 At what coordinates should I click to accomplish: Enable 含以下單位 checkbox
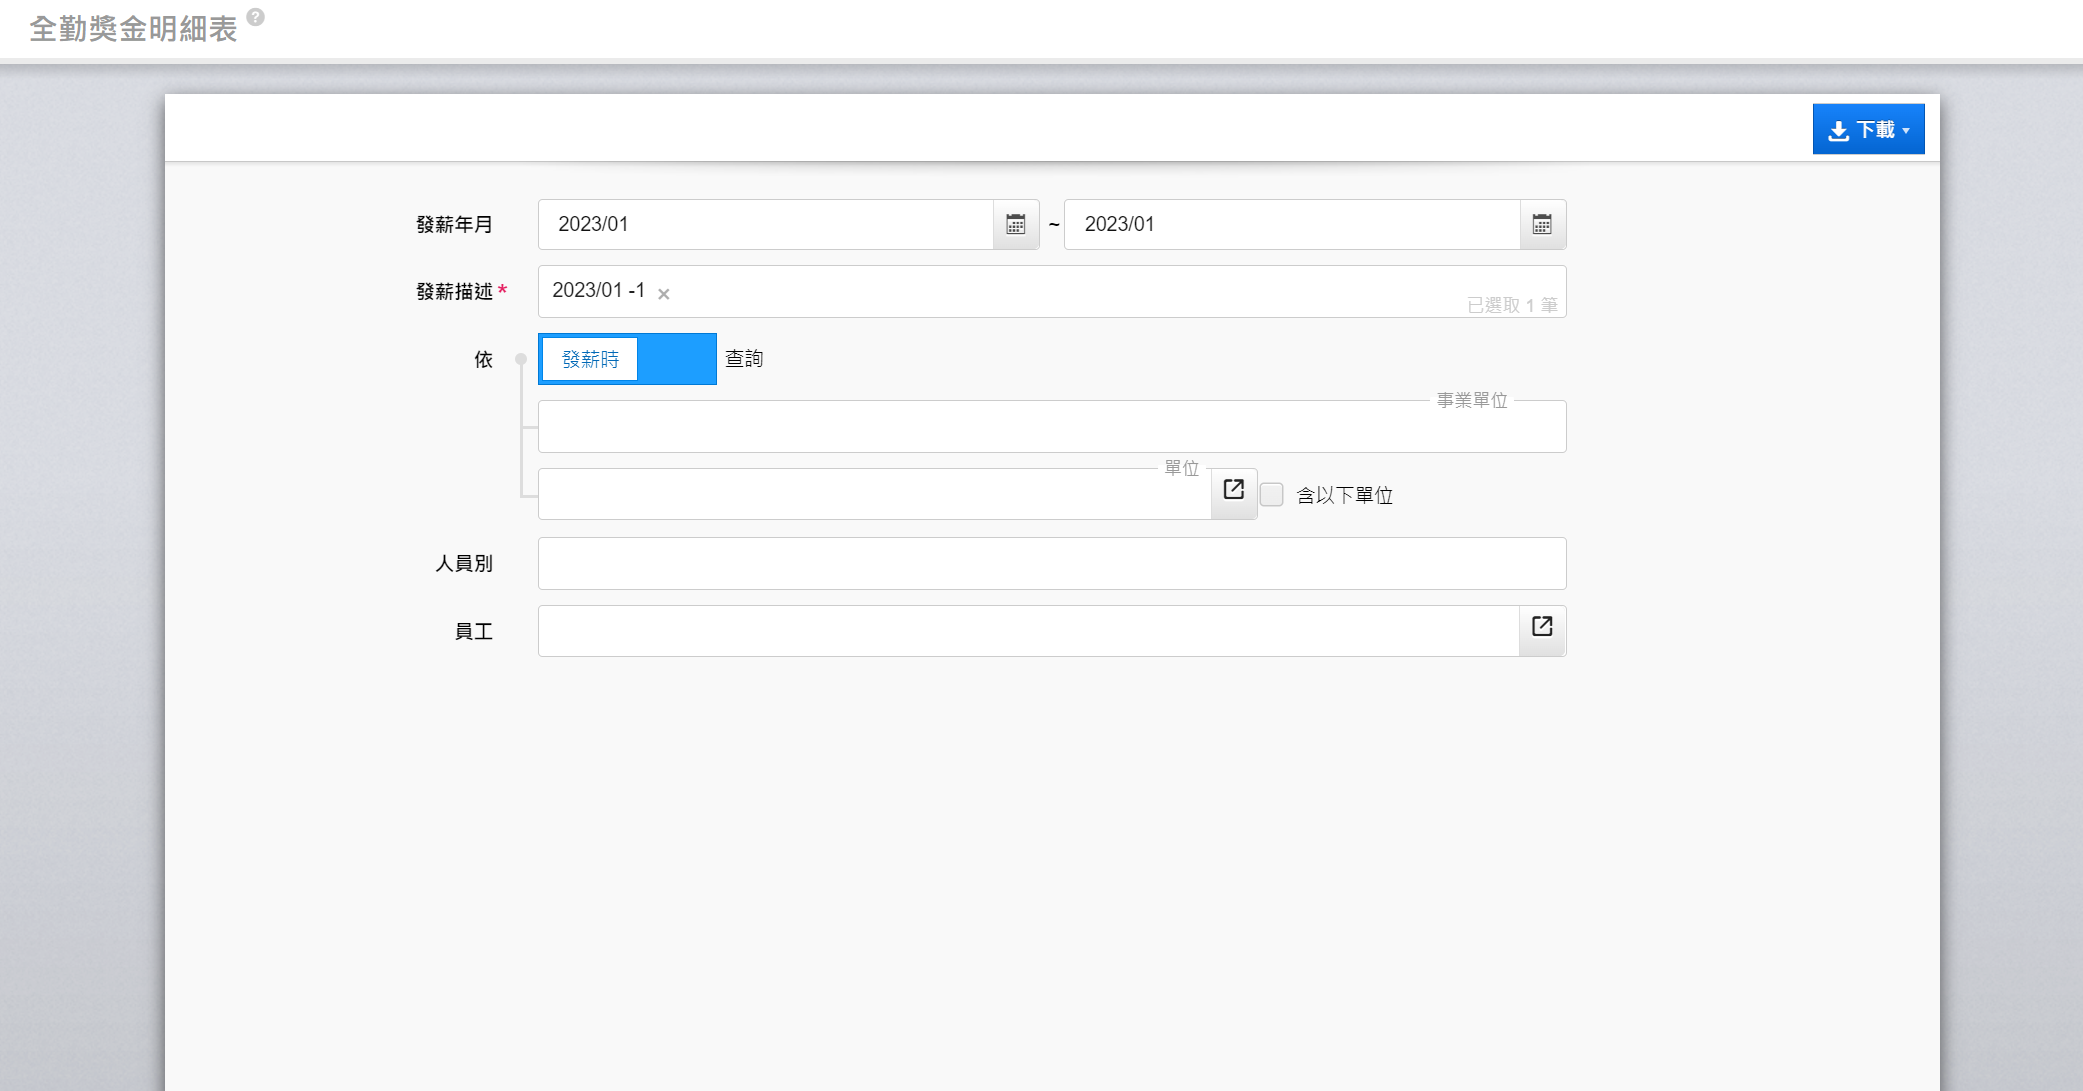point(1272,495)
